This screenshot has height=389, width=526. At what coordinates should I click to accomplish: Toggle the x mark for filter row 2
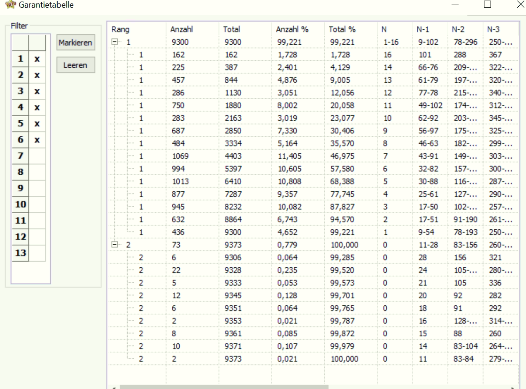point(37,75)
